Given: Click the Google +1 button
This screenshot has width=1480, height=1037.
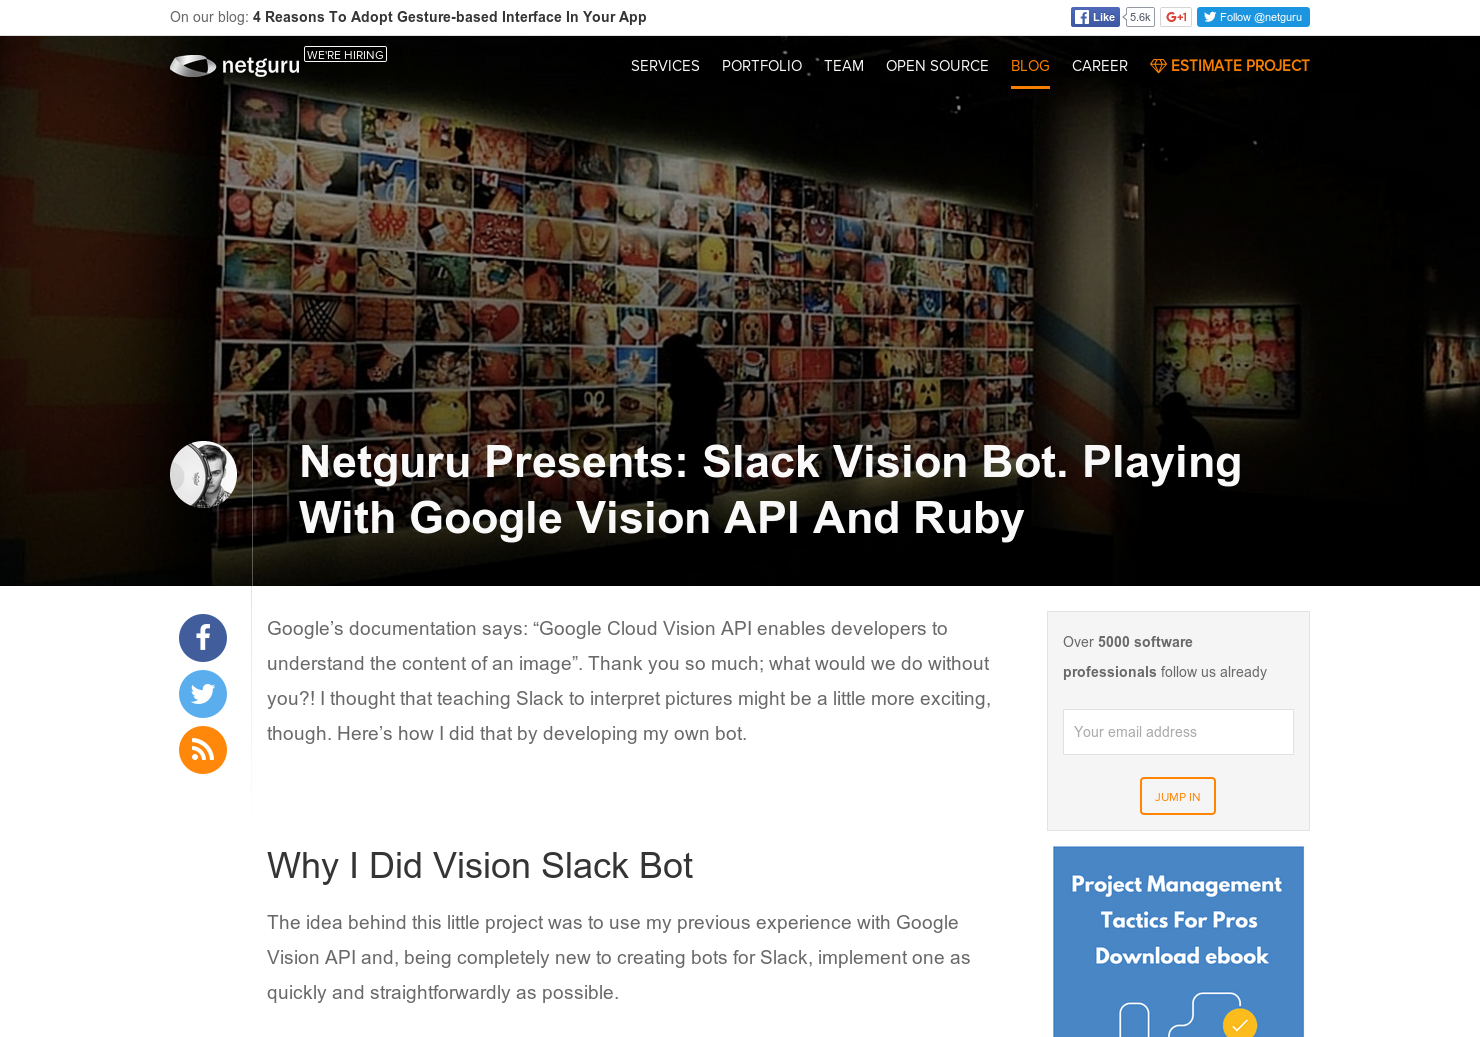Looking at the screenshot, I should [1176, 17].
